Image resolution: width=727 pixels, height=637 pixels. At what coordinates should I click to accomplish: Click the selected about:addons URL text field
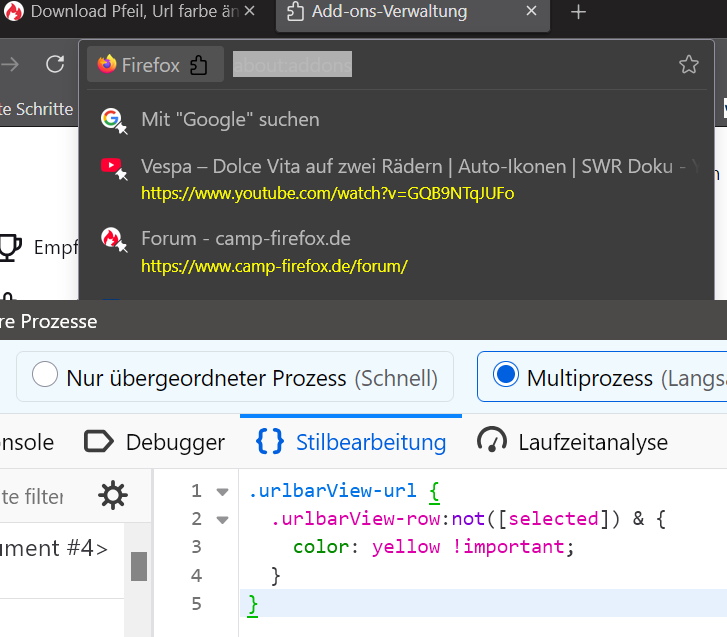click(292, 65)
